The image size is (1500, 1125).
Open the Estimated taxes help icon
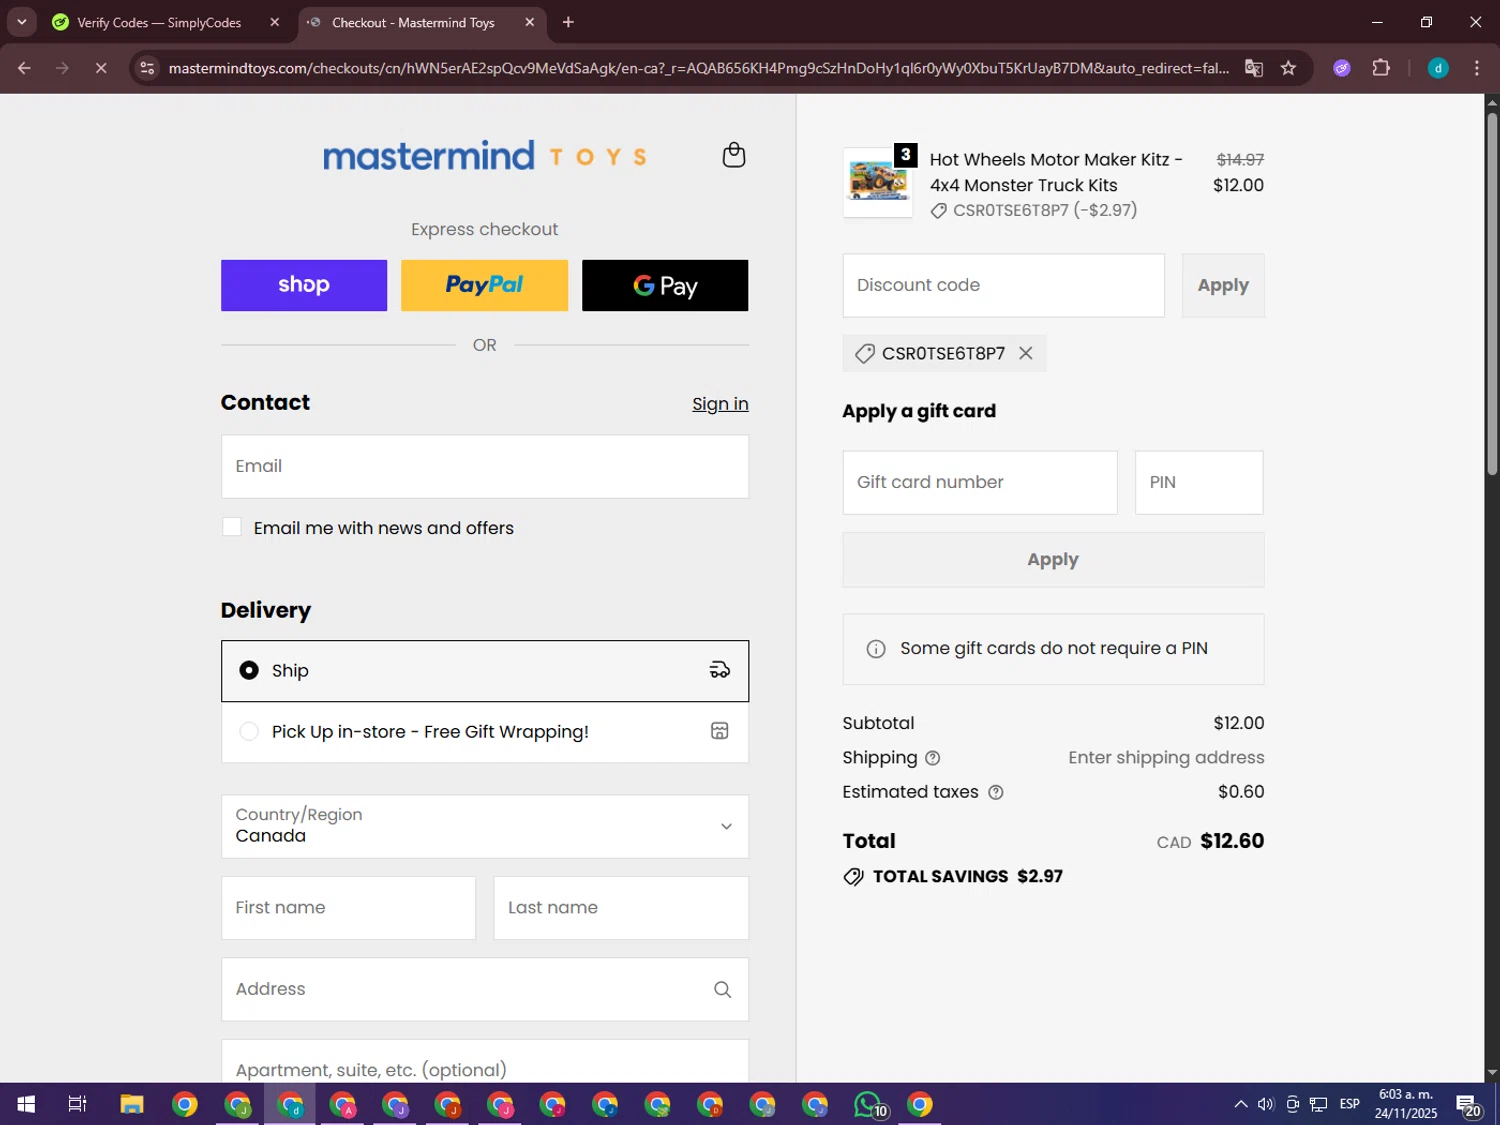pos(996,792)
